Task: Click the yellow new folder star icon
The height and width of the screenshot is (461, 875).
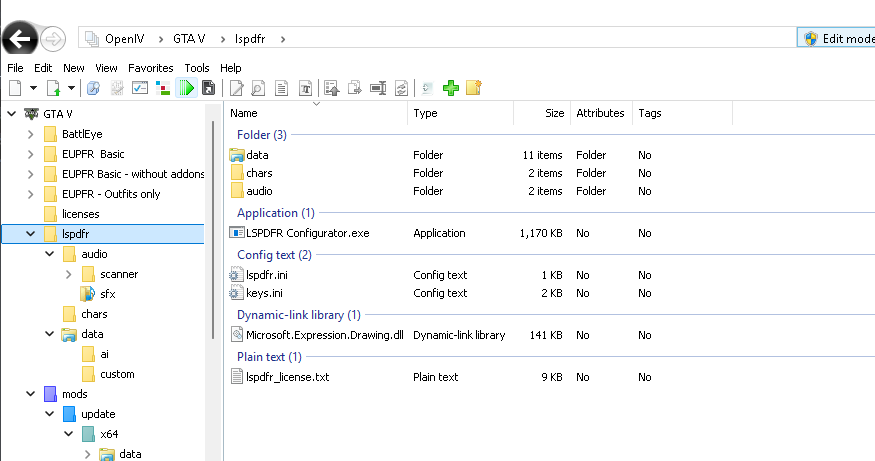Action: pos(474,88)
